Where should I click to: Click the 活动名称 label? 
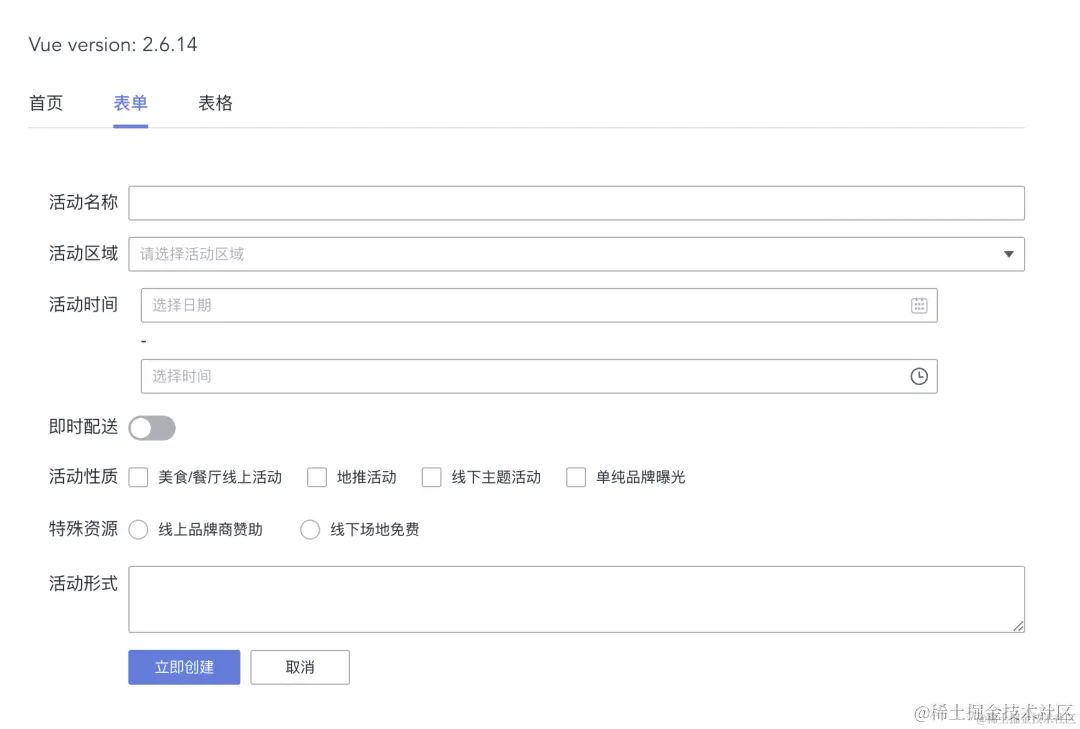(x=83, y=203)
